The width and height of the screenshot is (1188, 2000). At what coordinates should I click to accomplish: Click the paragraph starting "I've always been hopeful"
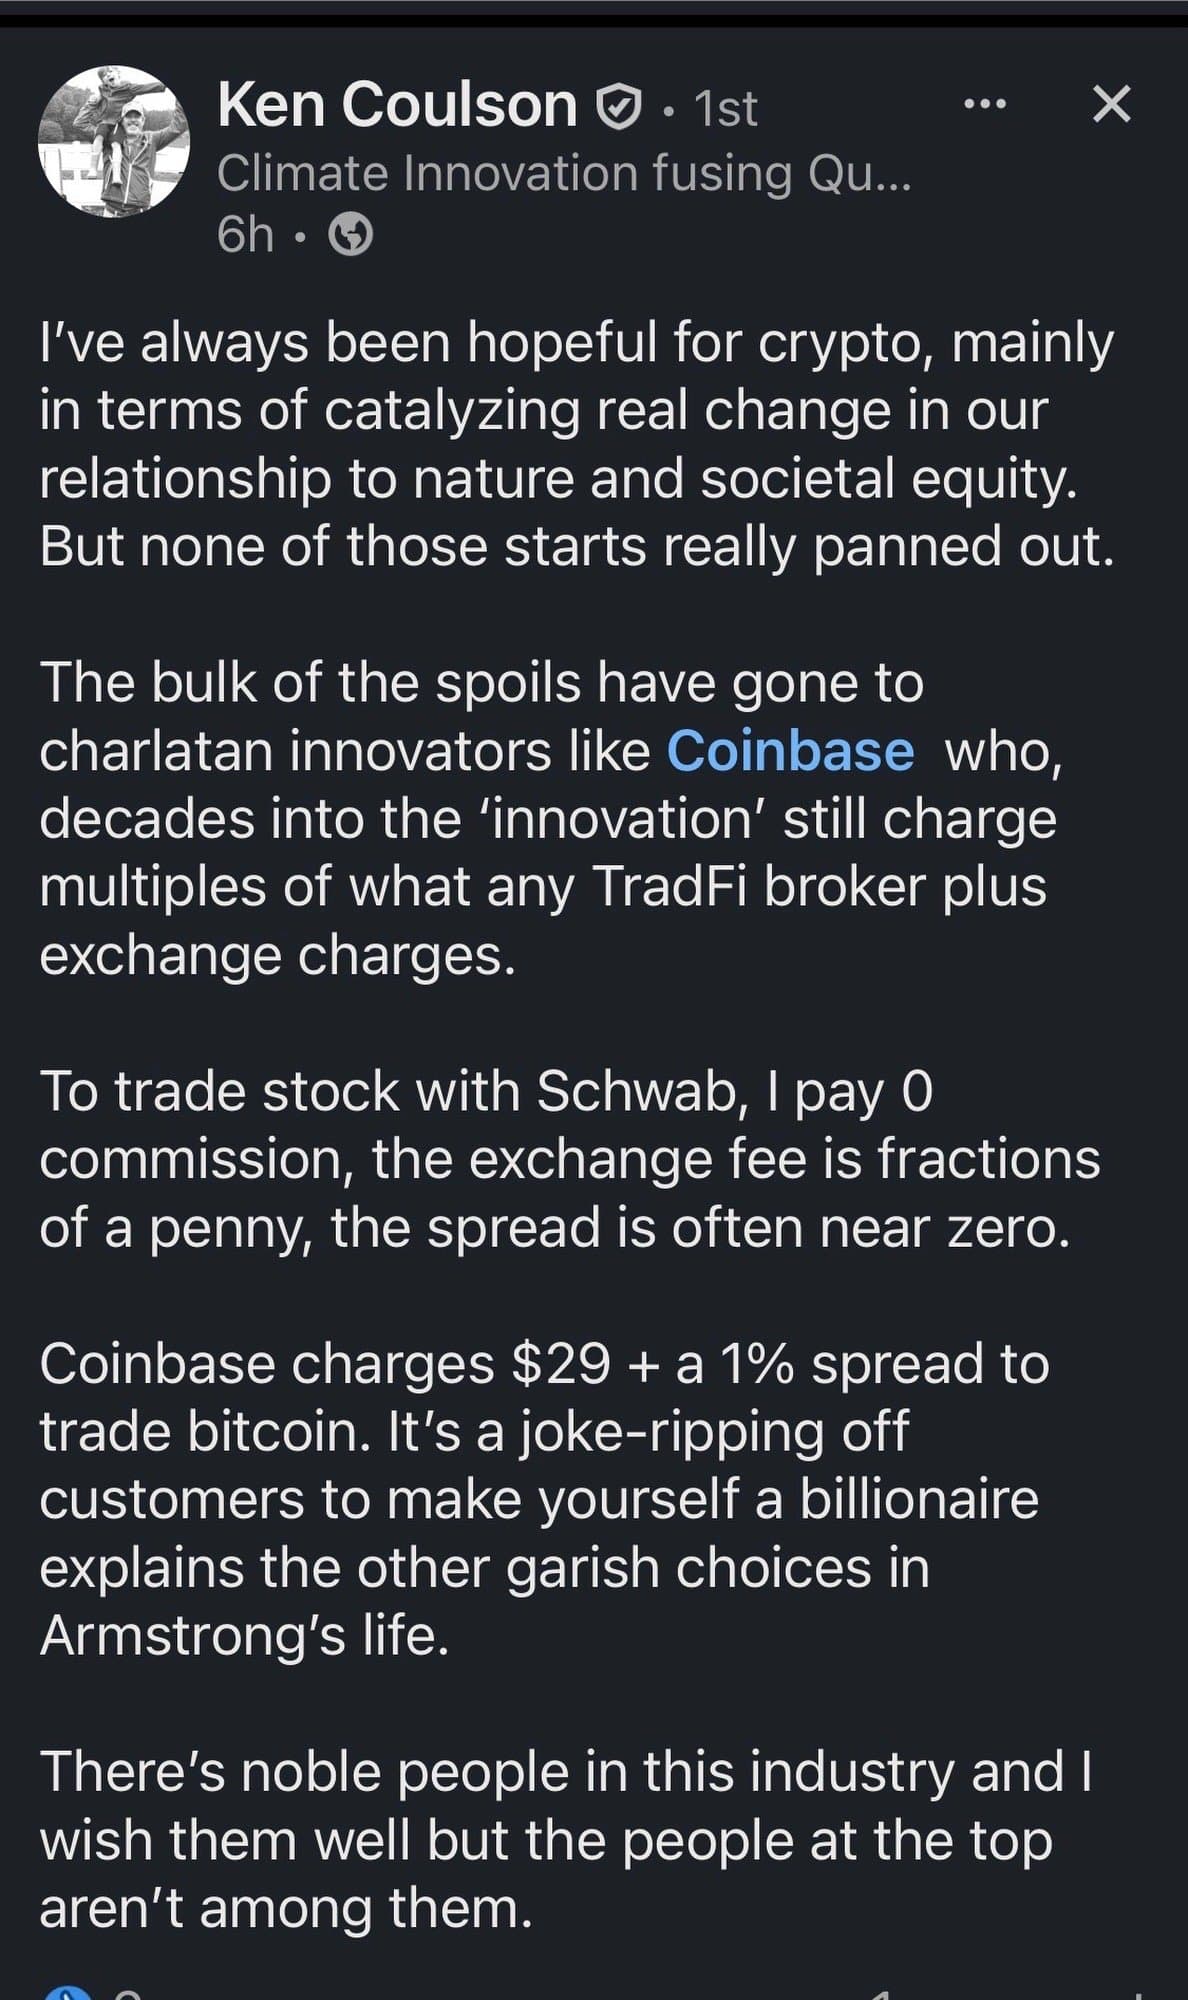576,445
